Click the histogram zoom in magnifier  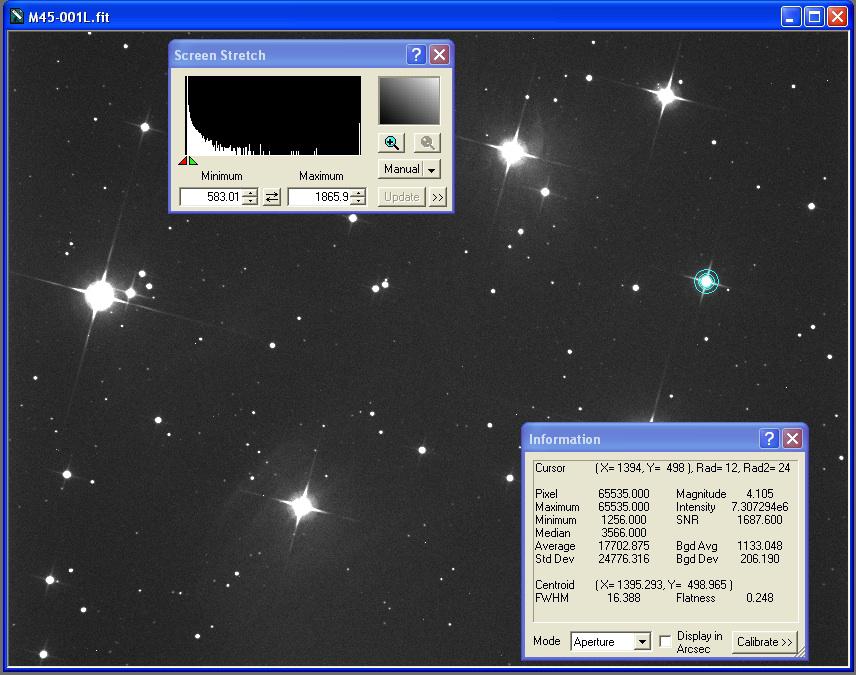(392, 143)
